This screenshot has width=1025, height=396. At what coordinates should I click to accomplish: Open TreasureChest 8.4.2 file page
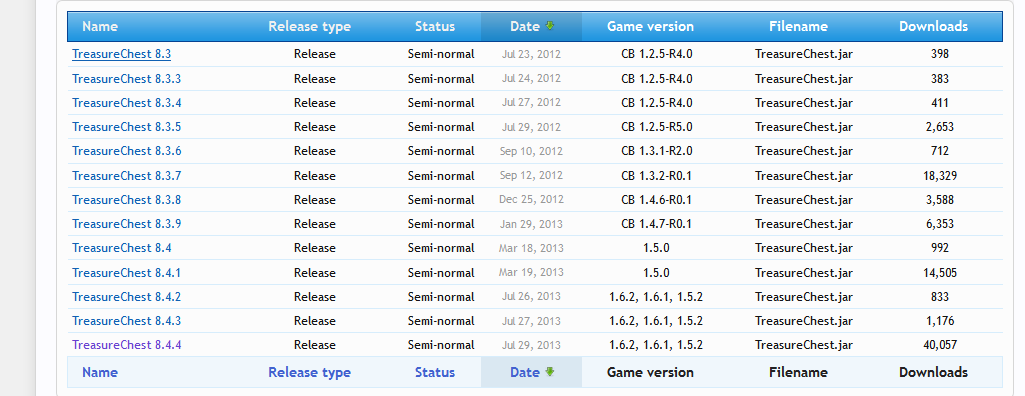click(x=127, y=297)
